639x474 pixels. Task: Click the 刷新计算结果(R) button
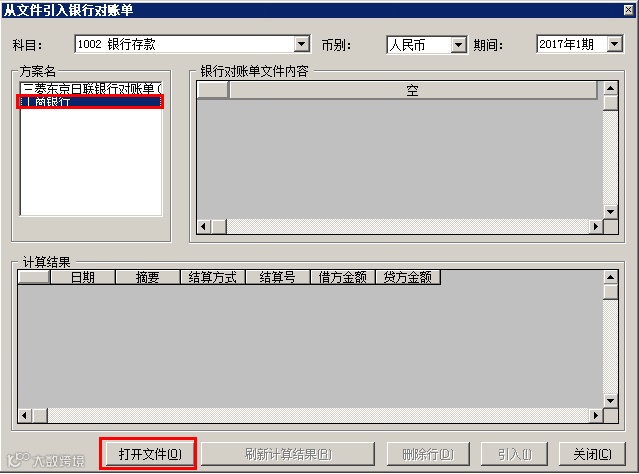tap(288, 454)
